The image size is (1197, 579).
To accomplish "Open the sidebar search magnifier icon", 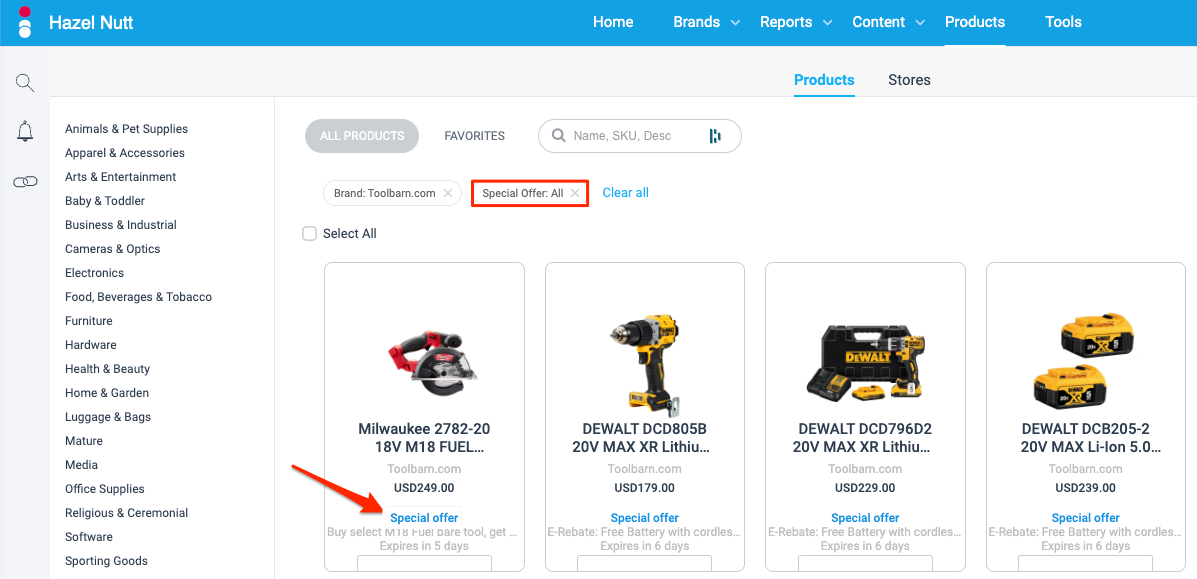I will pos(25,83).
